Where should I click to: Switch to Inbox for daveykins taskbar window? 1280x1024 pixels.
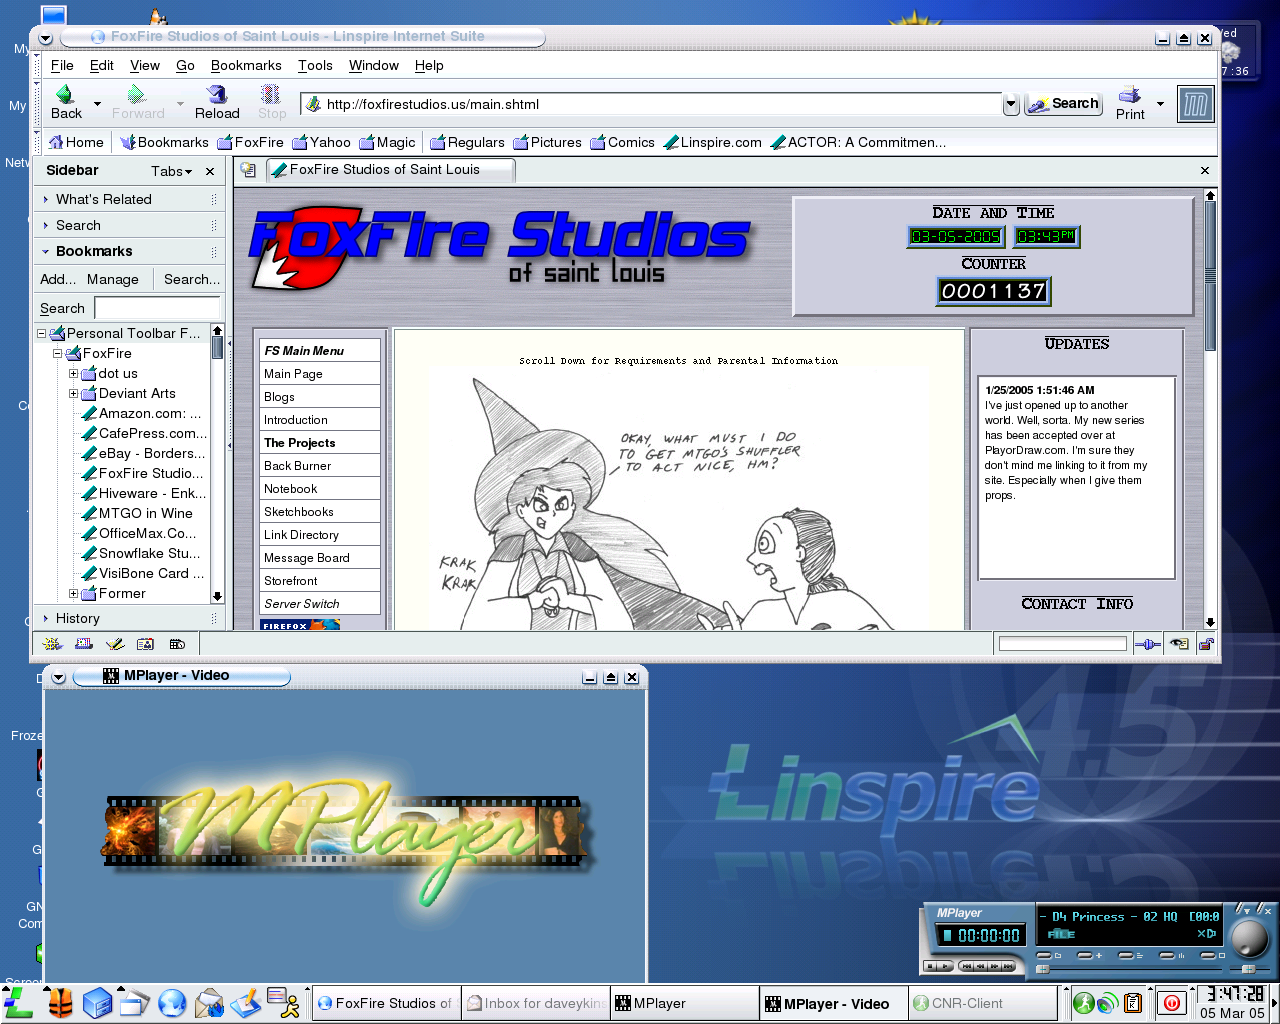(535, 1003)
